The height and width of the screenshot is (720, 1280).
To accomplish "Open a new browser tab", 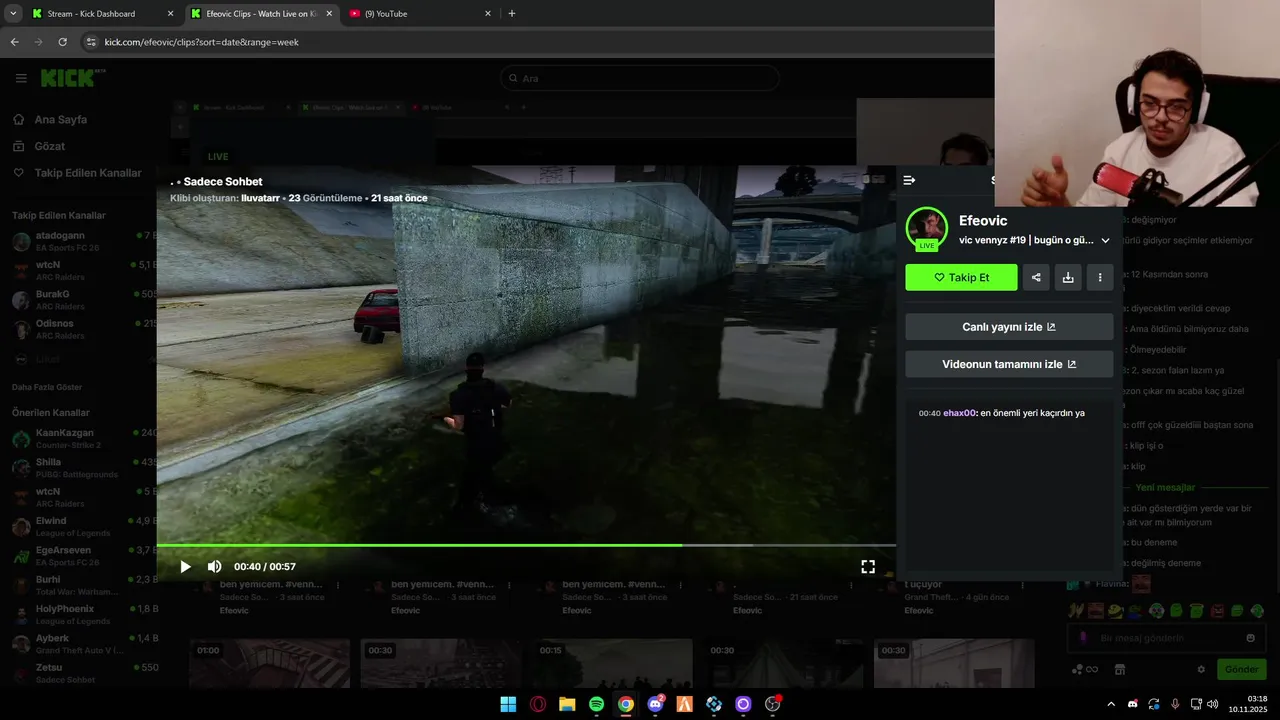I will (512, 14).
